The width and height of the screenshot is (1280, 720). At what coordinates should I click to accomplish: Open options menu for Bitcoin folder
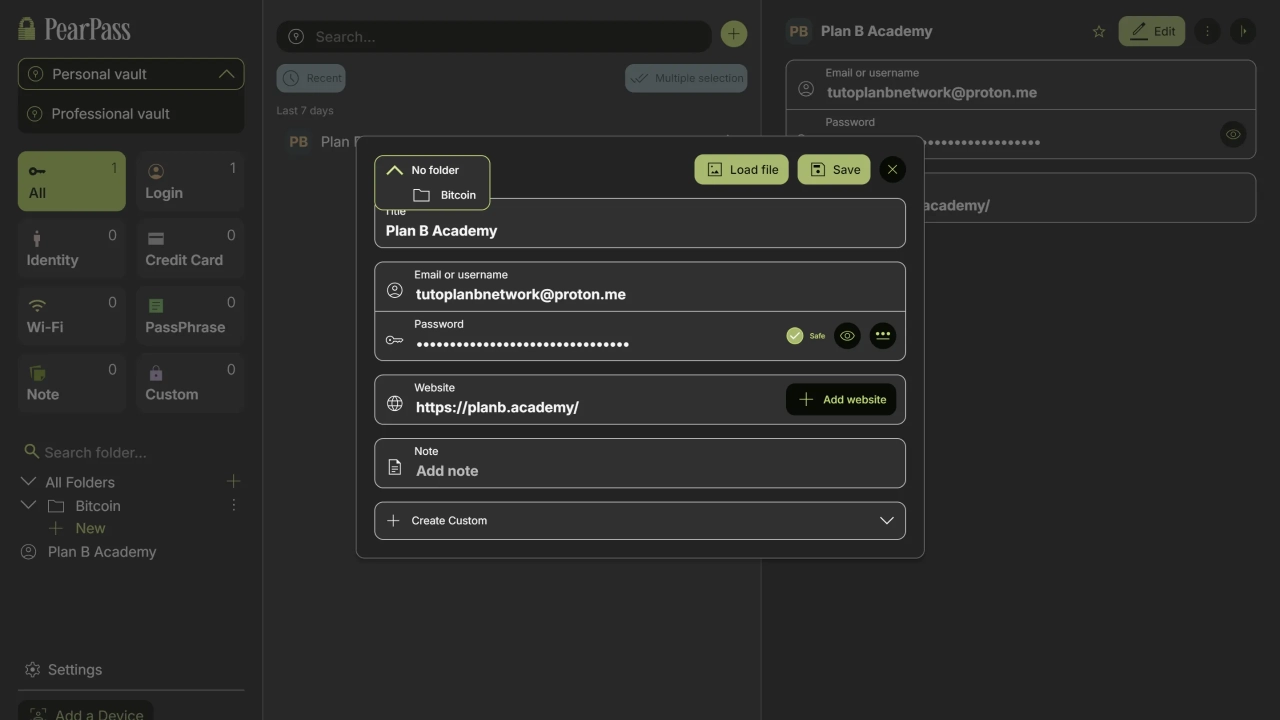(x=234, y=506)
